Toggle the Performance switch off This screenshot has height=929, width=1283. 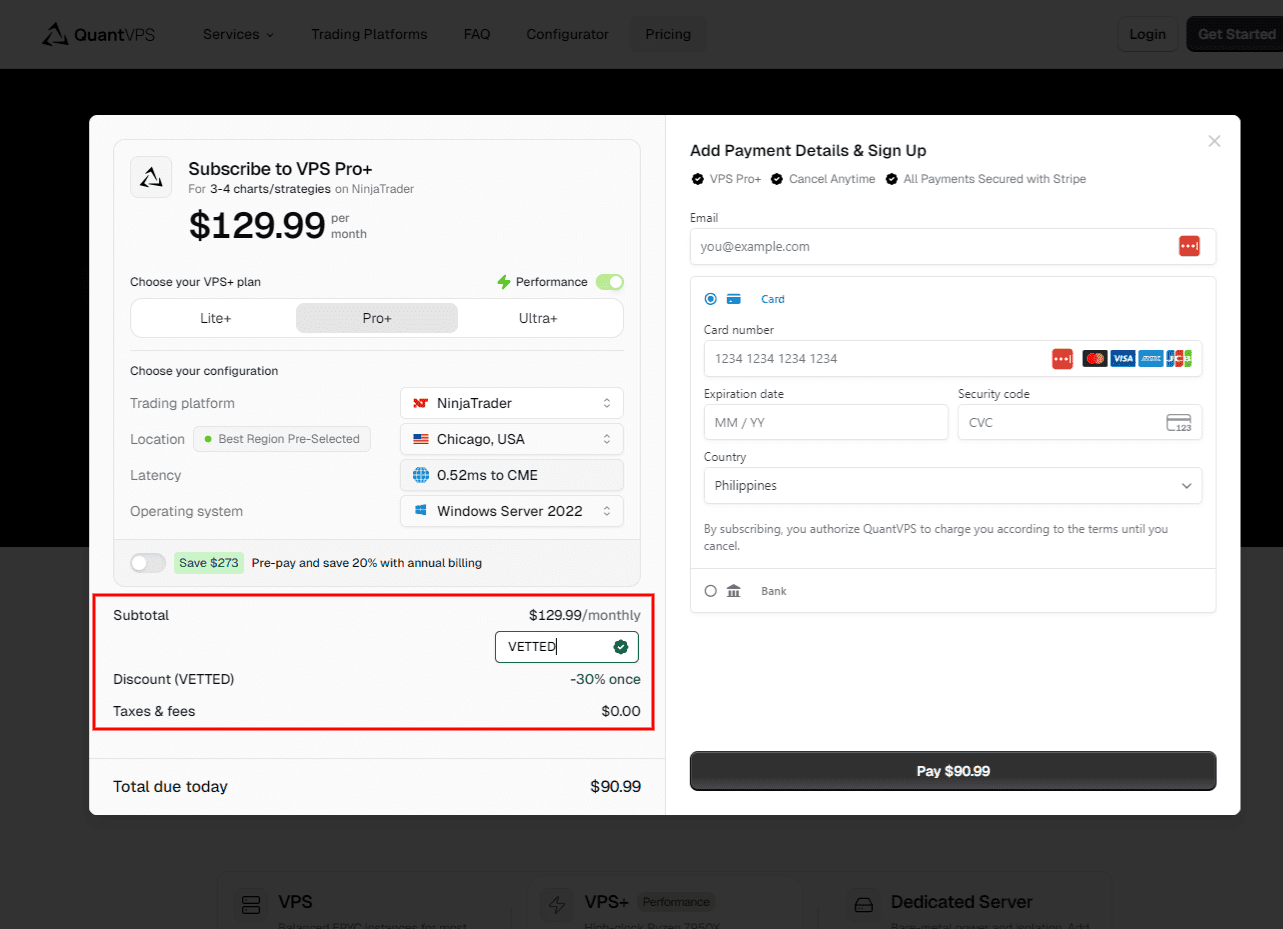click(x=609, y=281)
